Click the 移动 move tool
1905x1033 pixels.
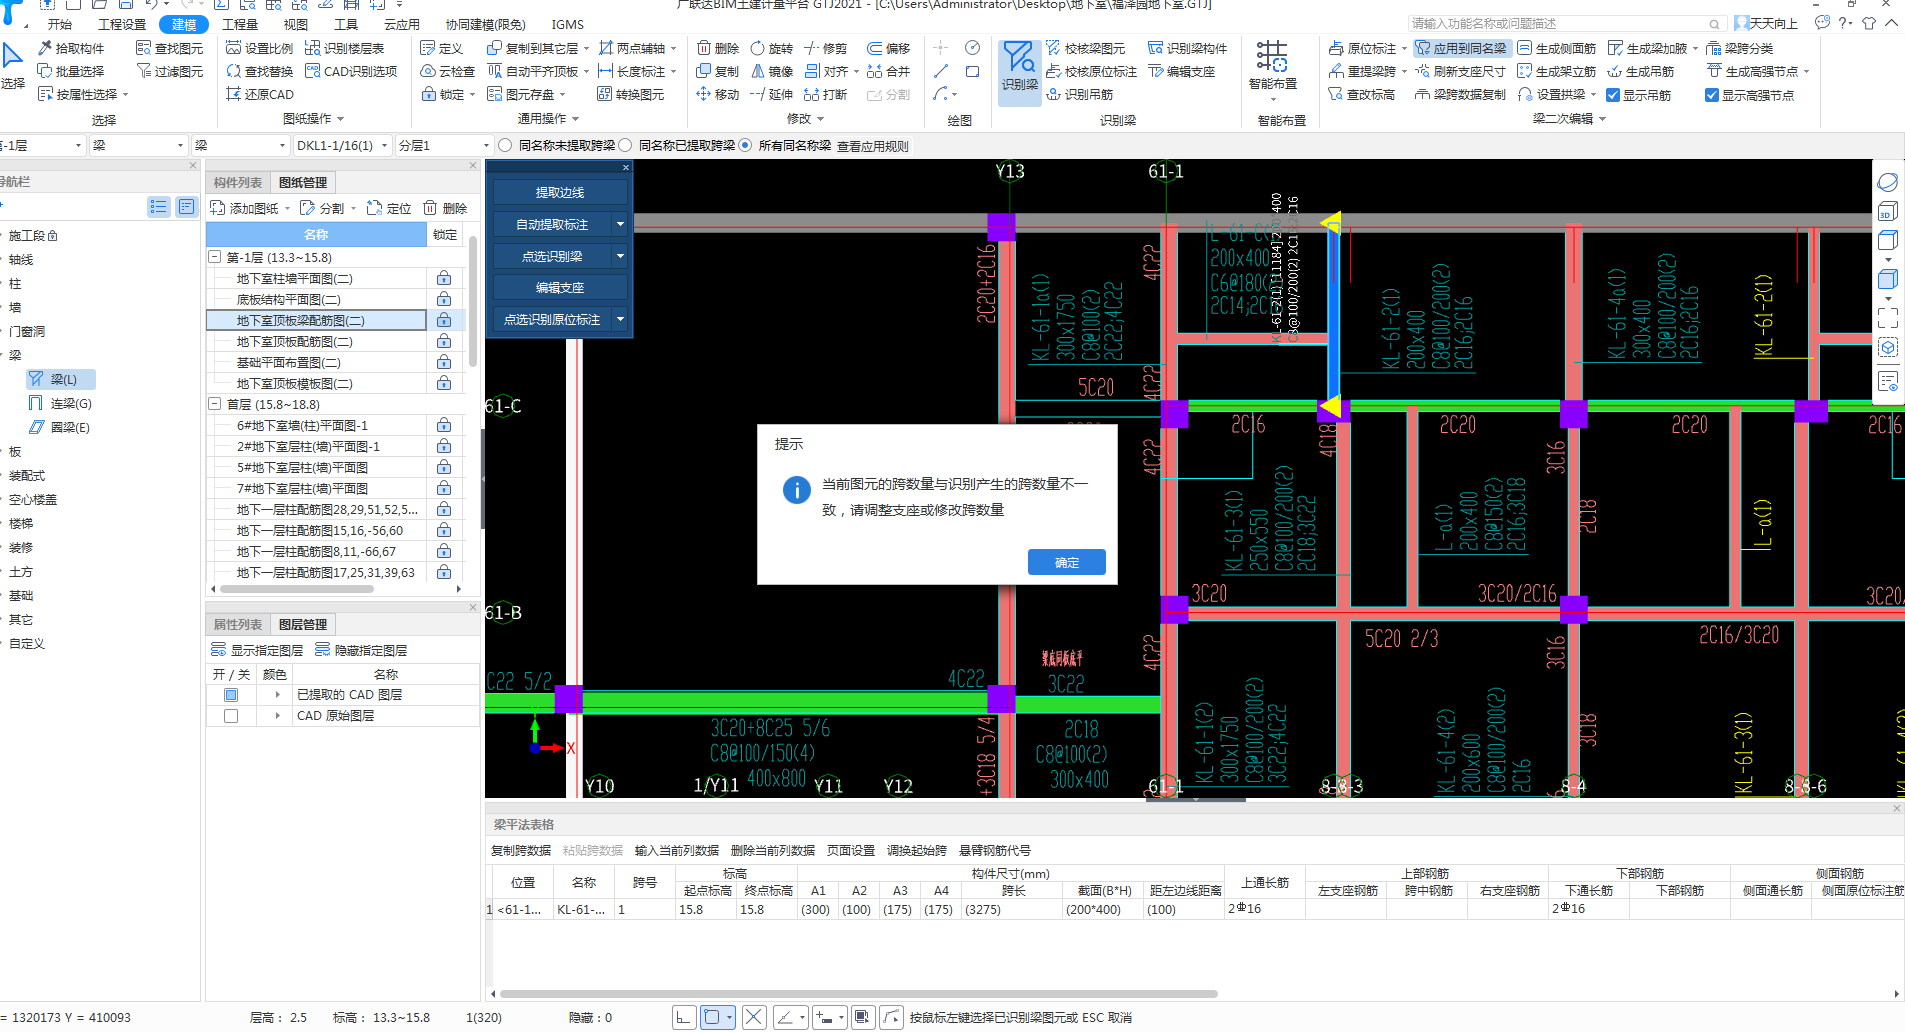[x=718, y=94]
